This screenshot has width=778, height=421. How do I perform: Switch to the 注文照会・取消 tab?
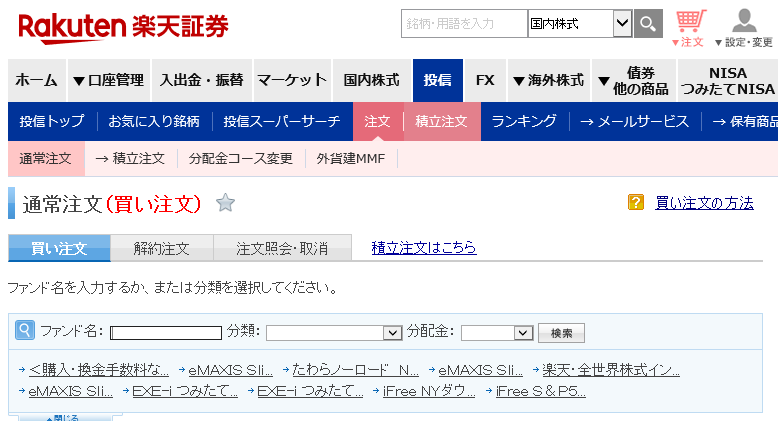[x=282, y=248]
